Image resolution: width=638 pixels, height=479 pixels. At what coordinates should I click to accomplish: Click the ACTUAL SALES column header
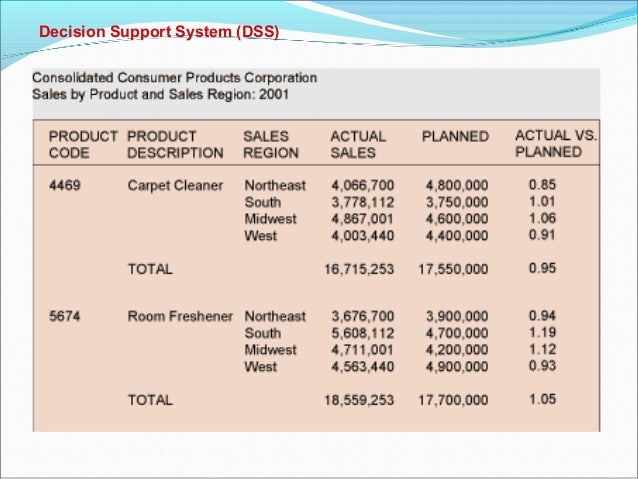point(358,144)
